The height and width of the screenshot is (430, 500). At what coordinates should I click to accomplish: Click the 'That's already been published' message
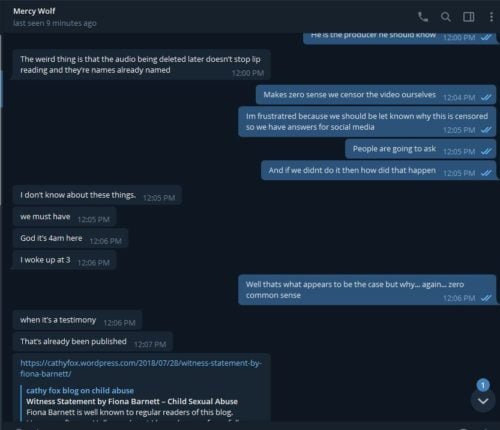[x=93, y=342]
